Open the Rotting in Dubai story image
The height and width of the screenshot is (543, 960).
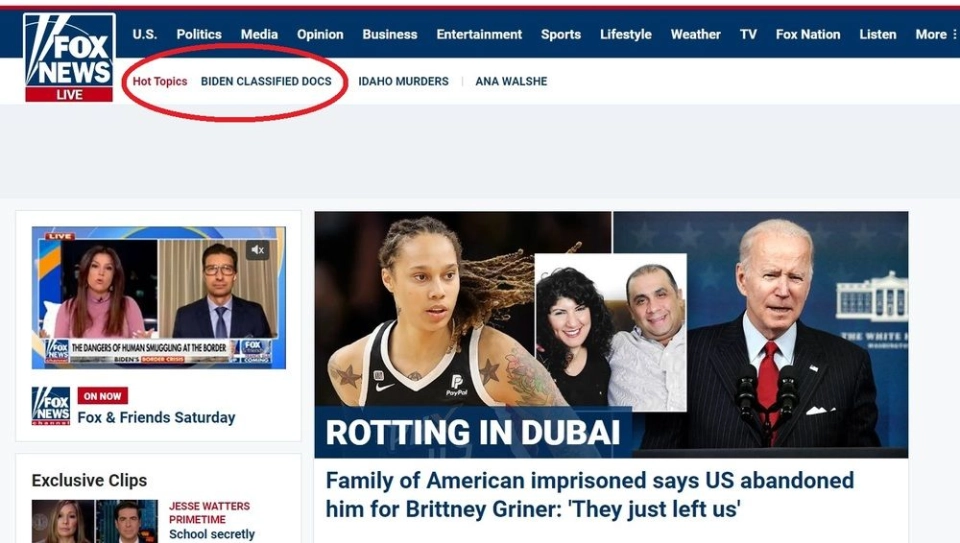pyautogui.click(x=611, y=334)
